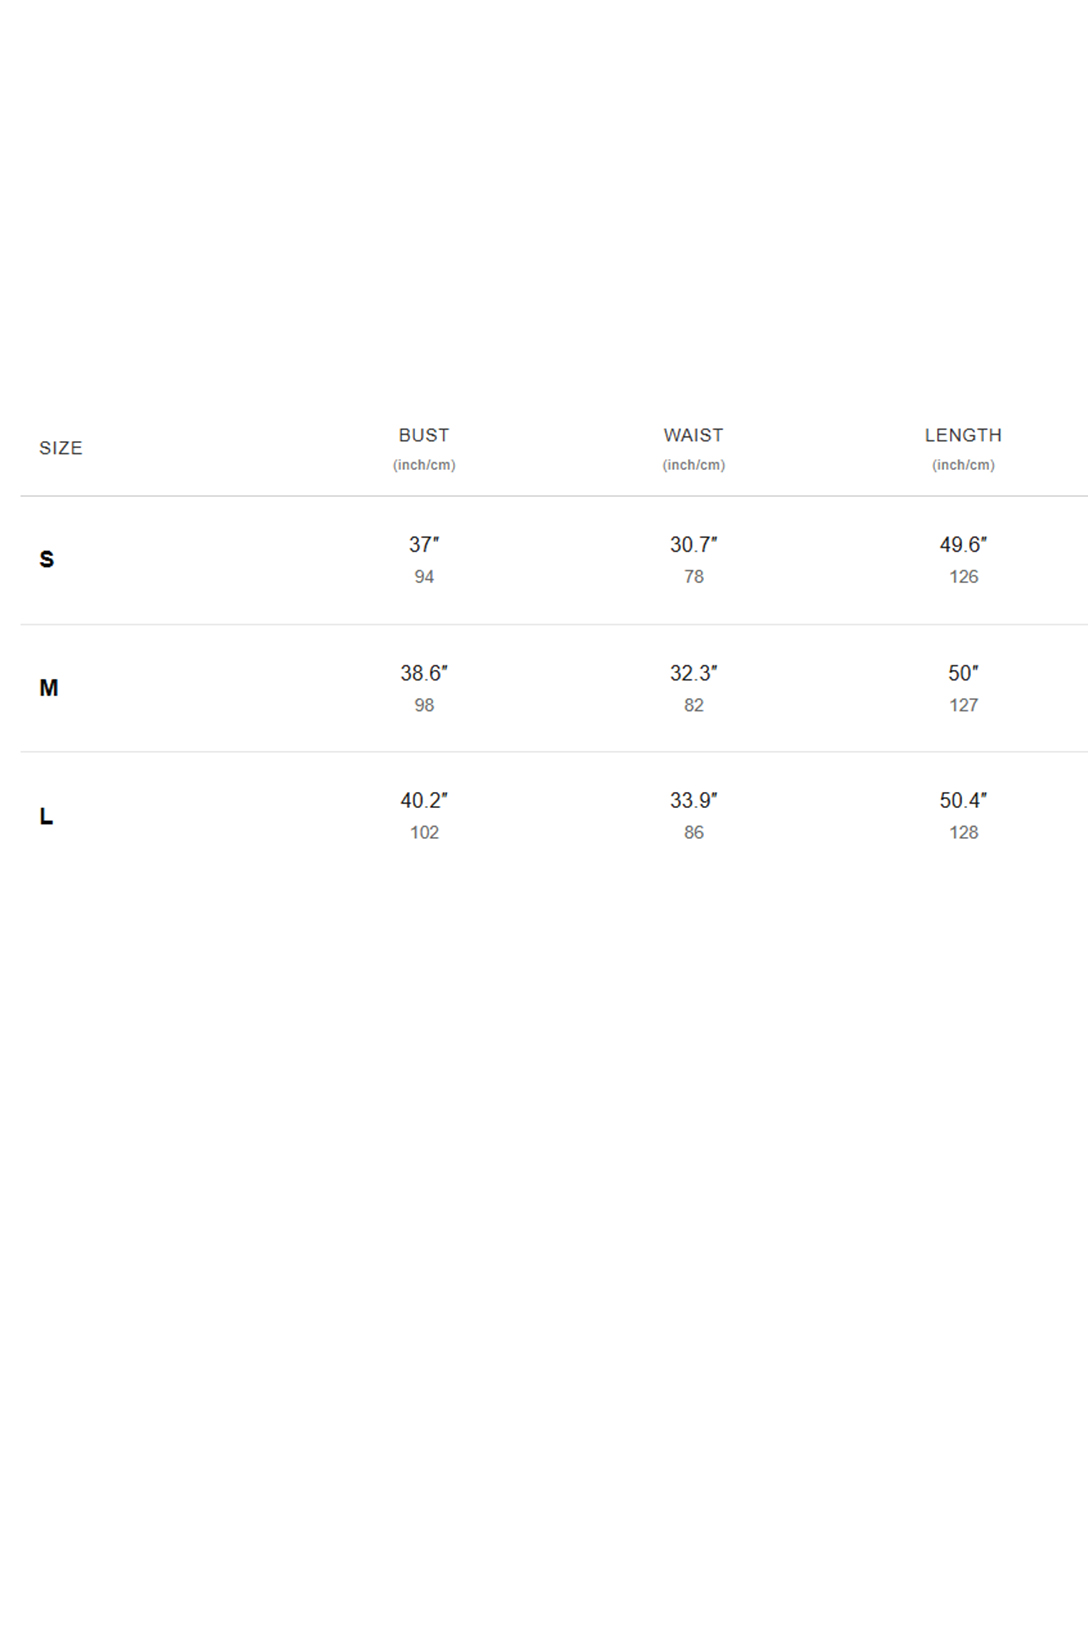Click the BUST column header
Viewport: 1088px width, 1632px height.
click(424, 435)
